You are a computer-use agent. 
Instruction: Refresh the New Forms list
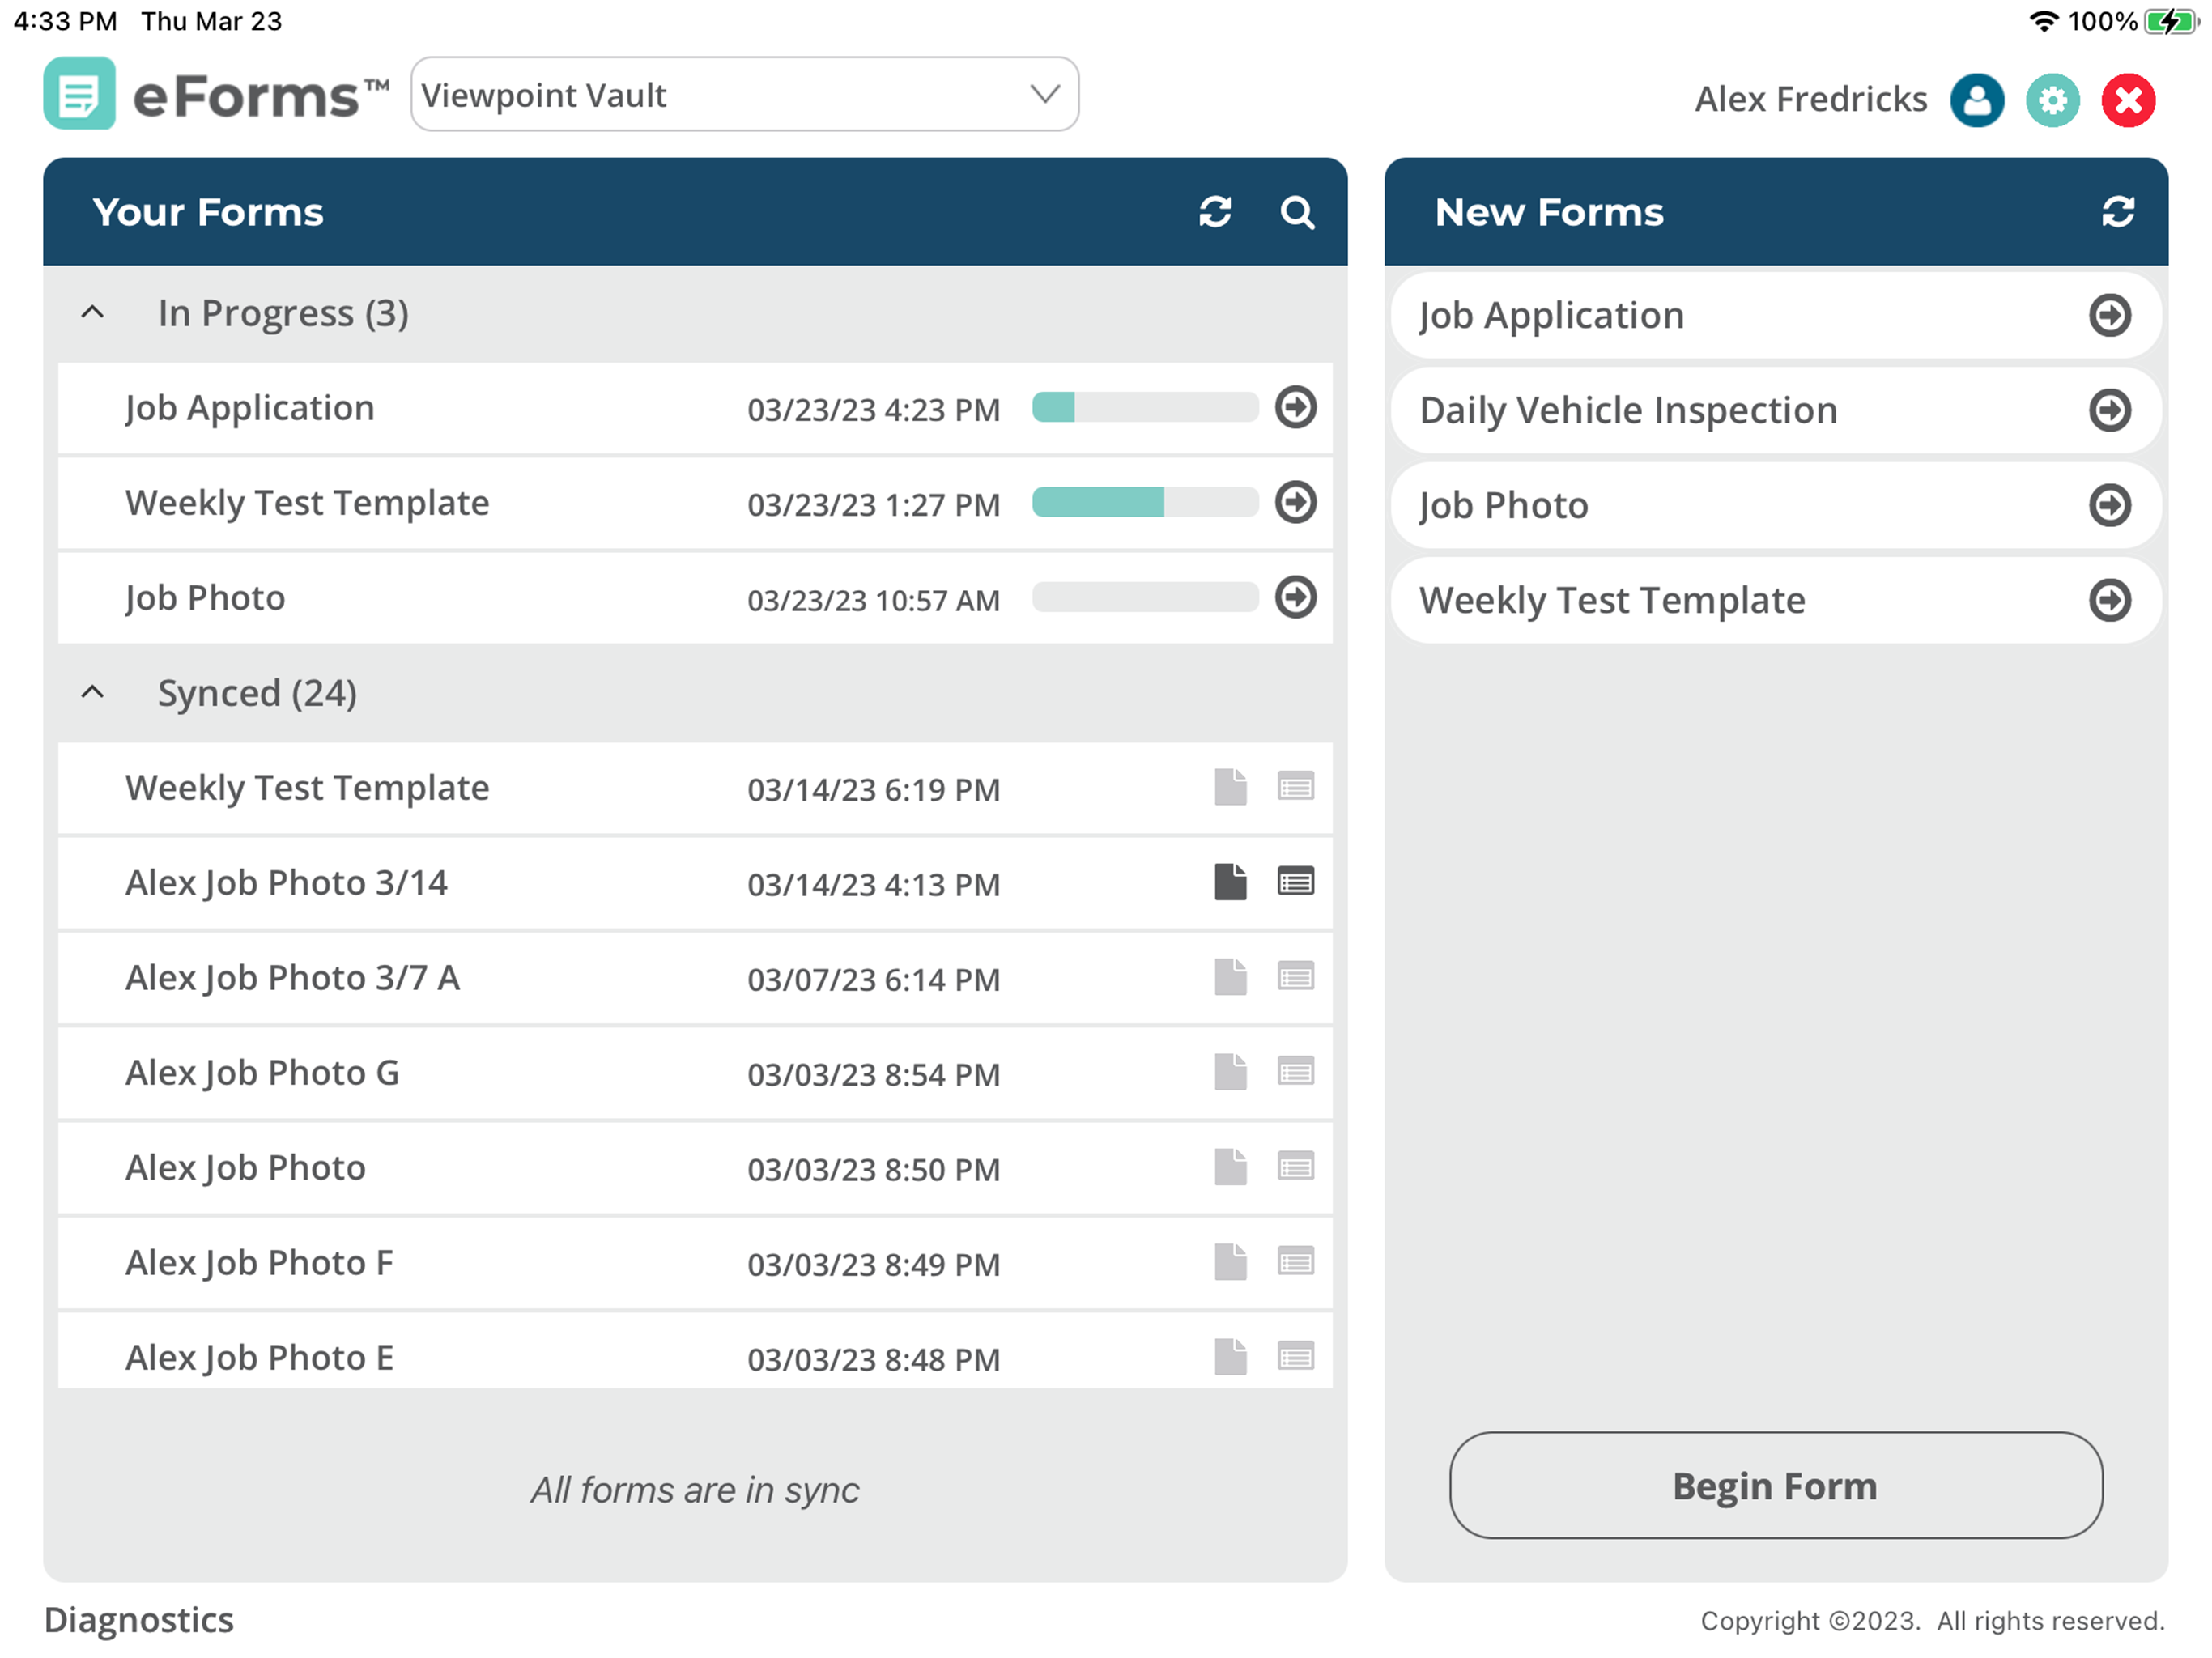[2118, 212]
